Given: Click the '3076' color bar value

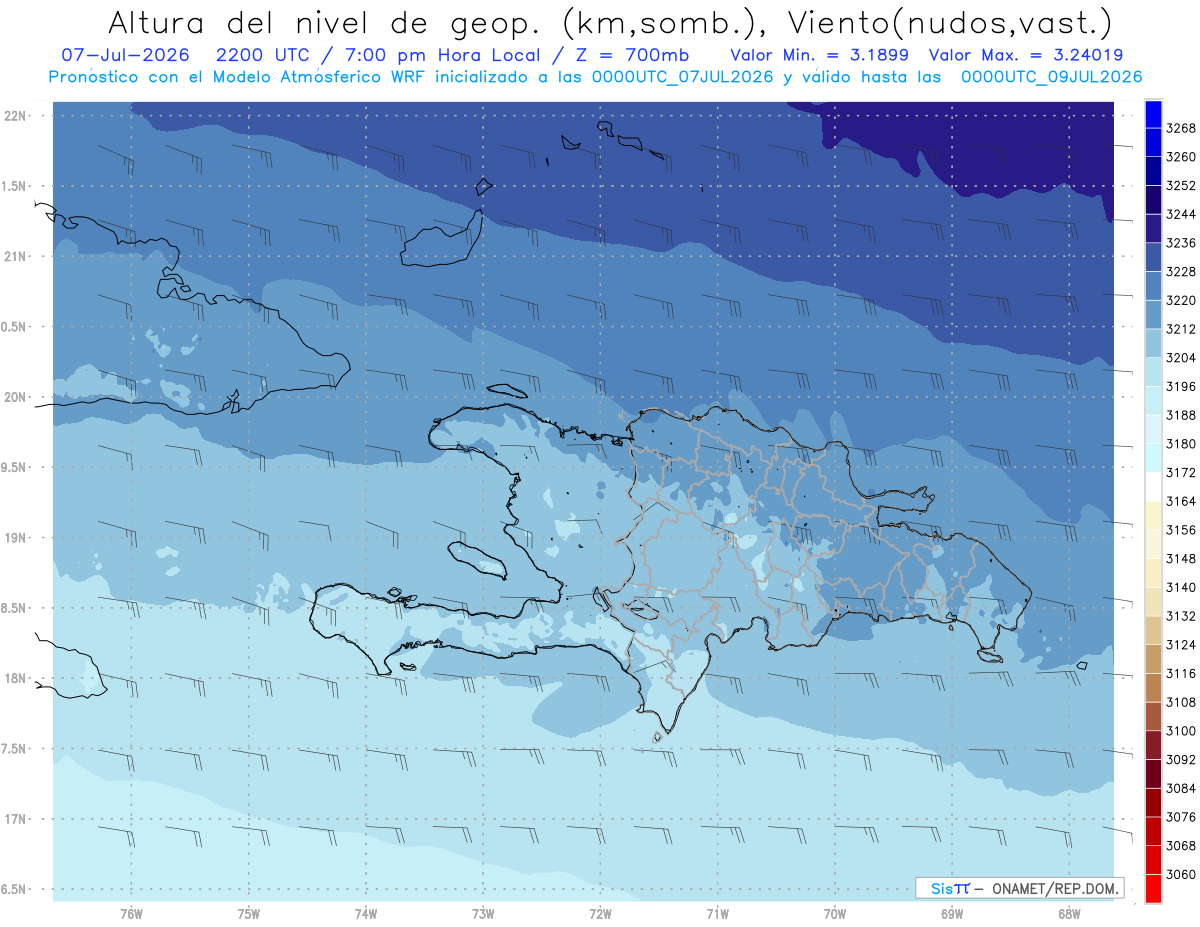Looking at the screenshot, I should (x=1181, y=817).
